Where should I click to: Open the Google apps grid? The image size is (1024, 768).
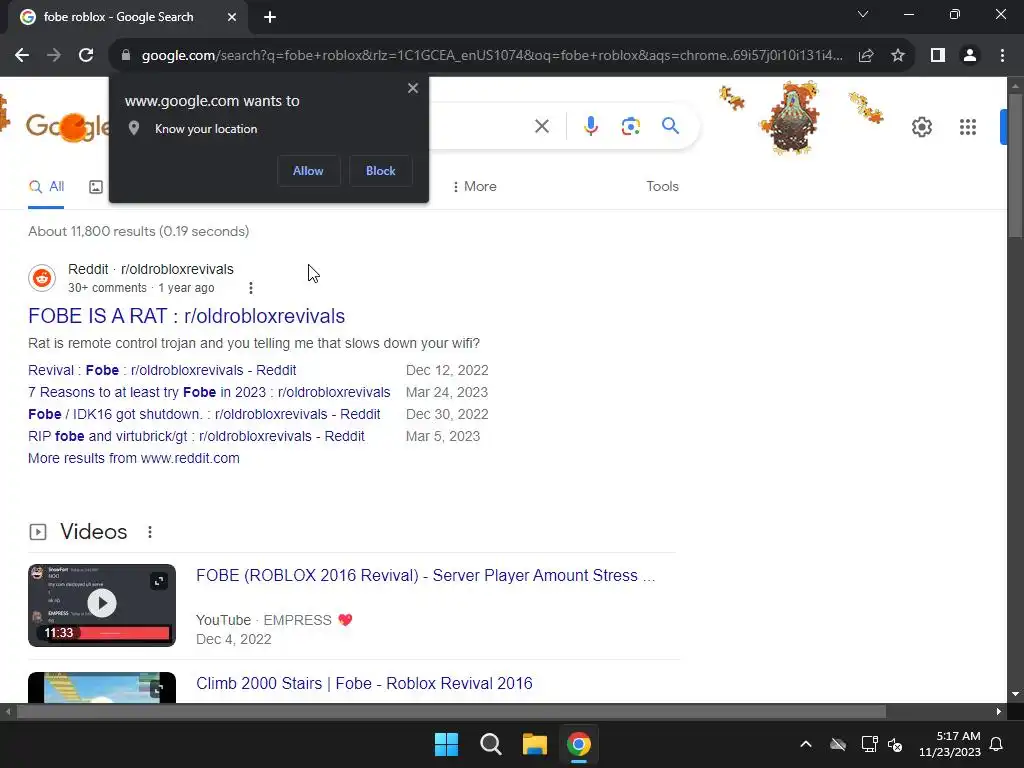968,127
